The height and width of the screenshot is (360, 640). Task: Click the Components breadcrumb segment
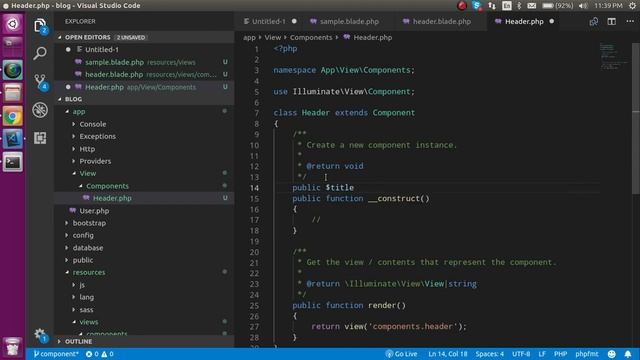tap(311, 38)
